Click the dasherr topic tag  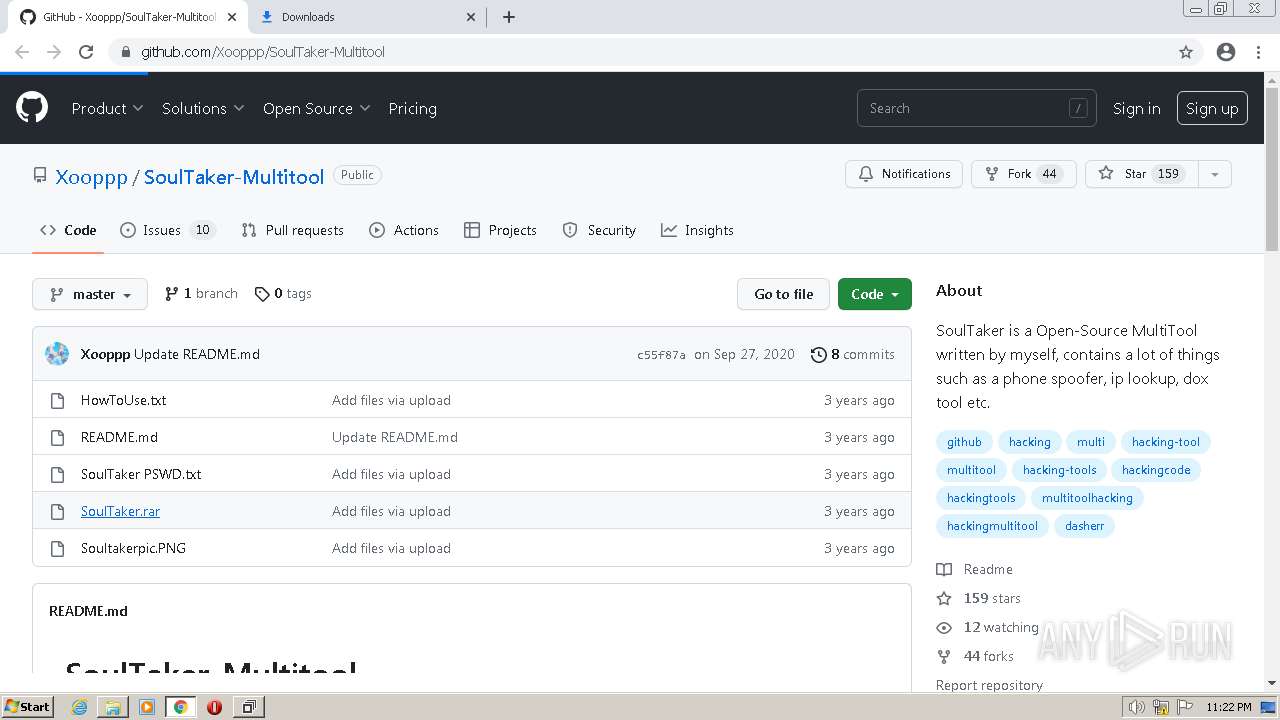(x=1084, y=526)
